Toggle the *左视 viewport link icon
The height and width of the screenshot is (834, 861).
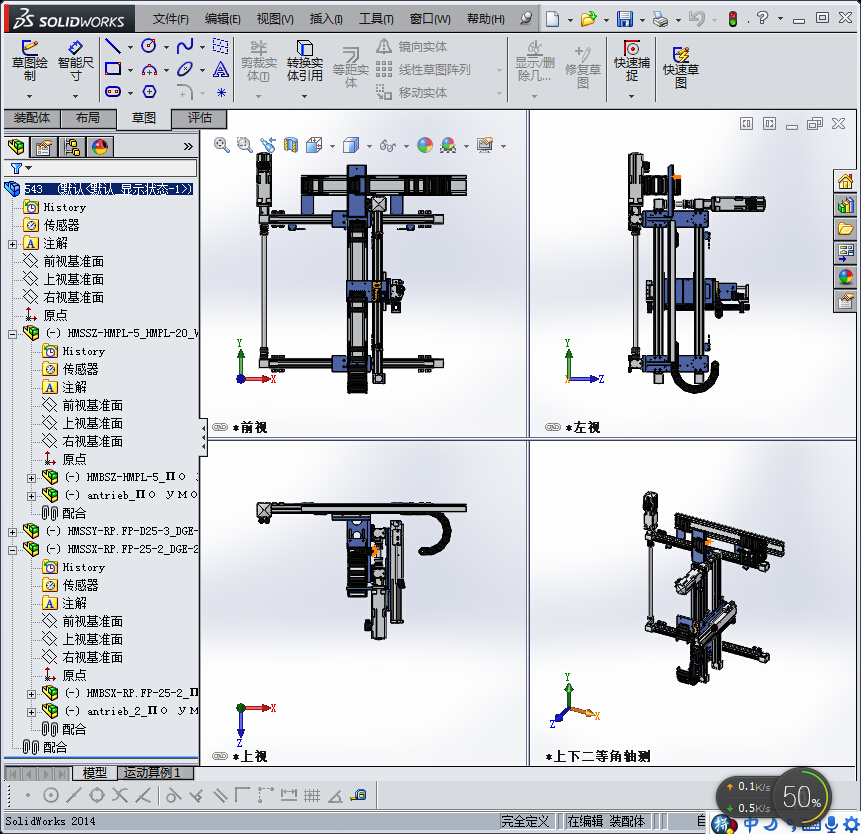pos(553,427)
